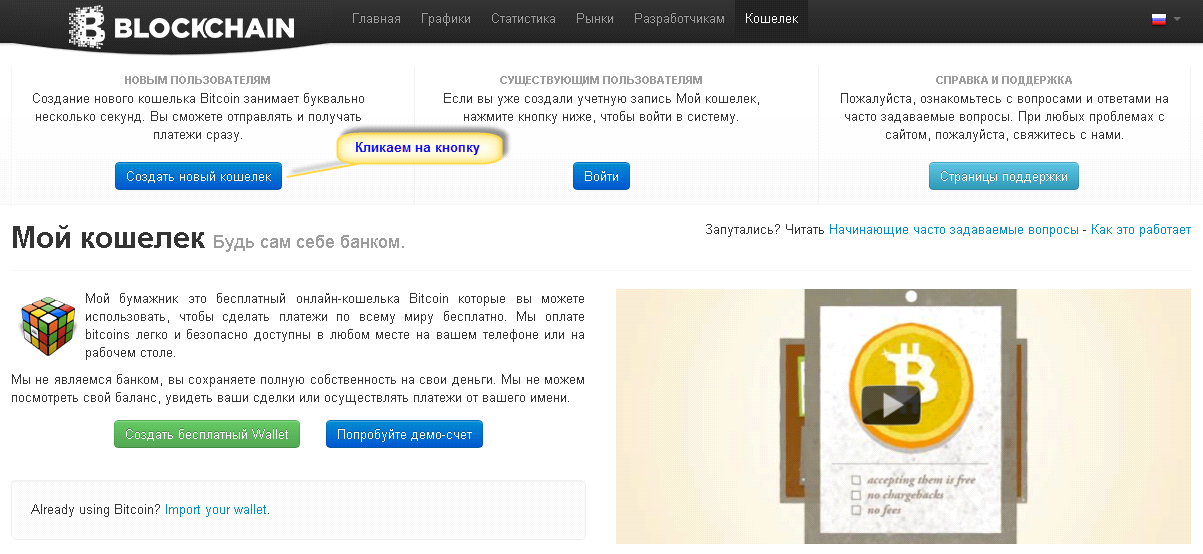
Task: Click the Будь сам себе банком subtitle
Action: [x=309, y=242]
